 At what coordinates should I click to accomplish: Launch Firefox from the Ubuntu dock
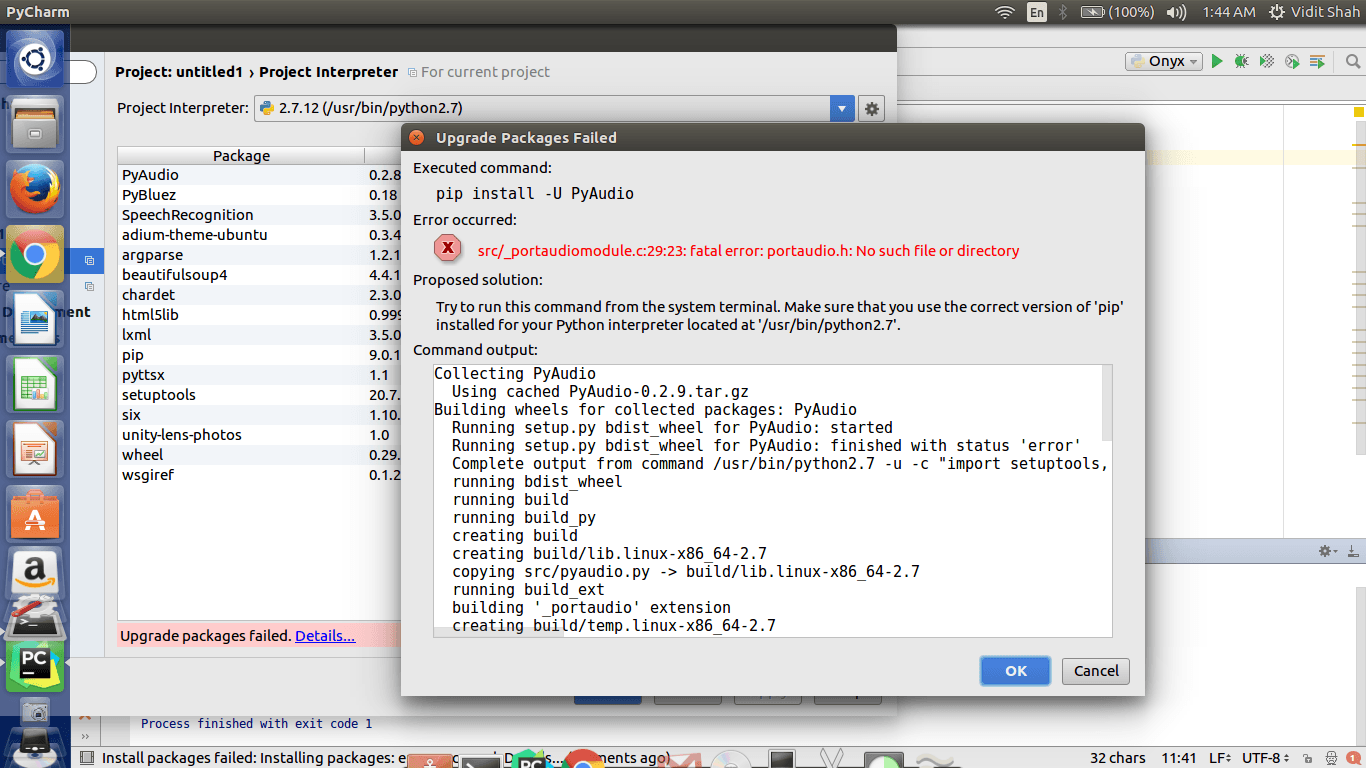pos(35,188)
